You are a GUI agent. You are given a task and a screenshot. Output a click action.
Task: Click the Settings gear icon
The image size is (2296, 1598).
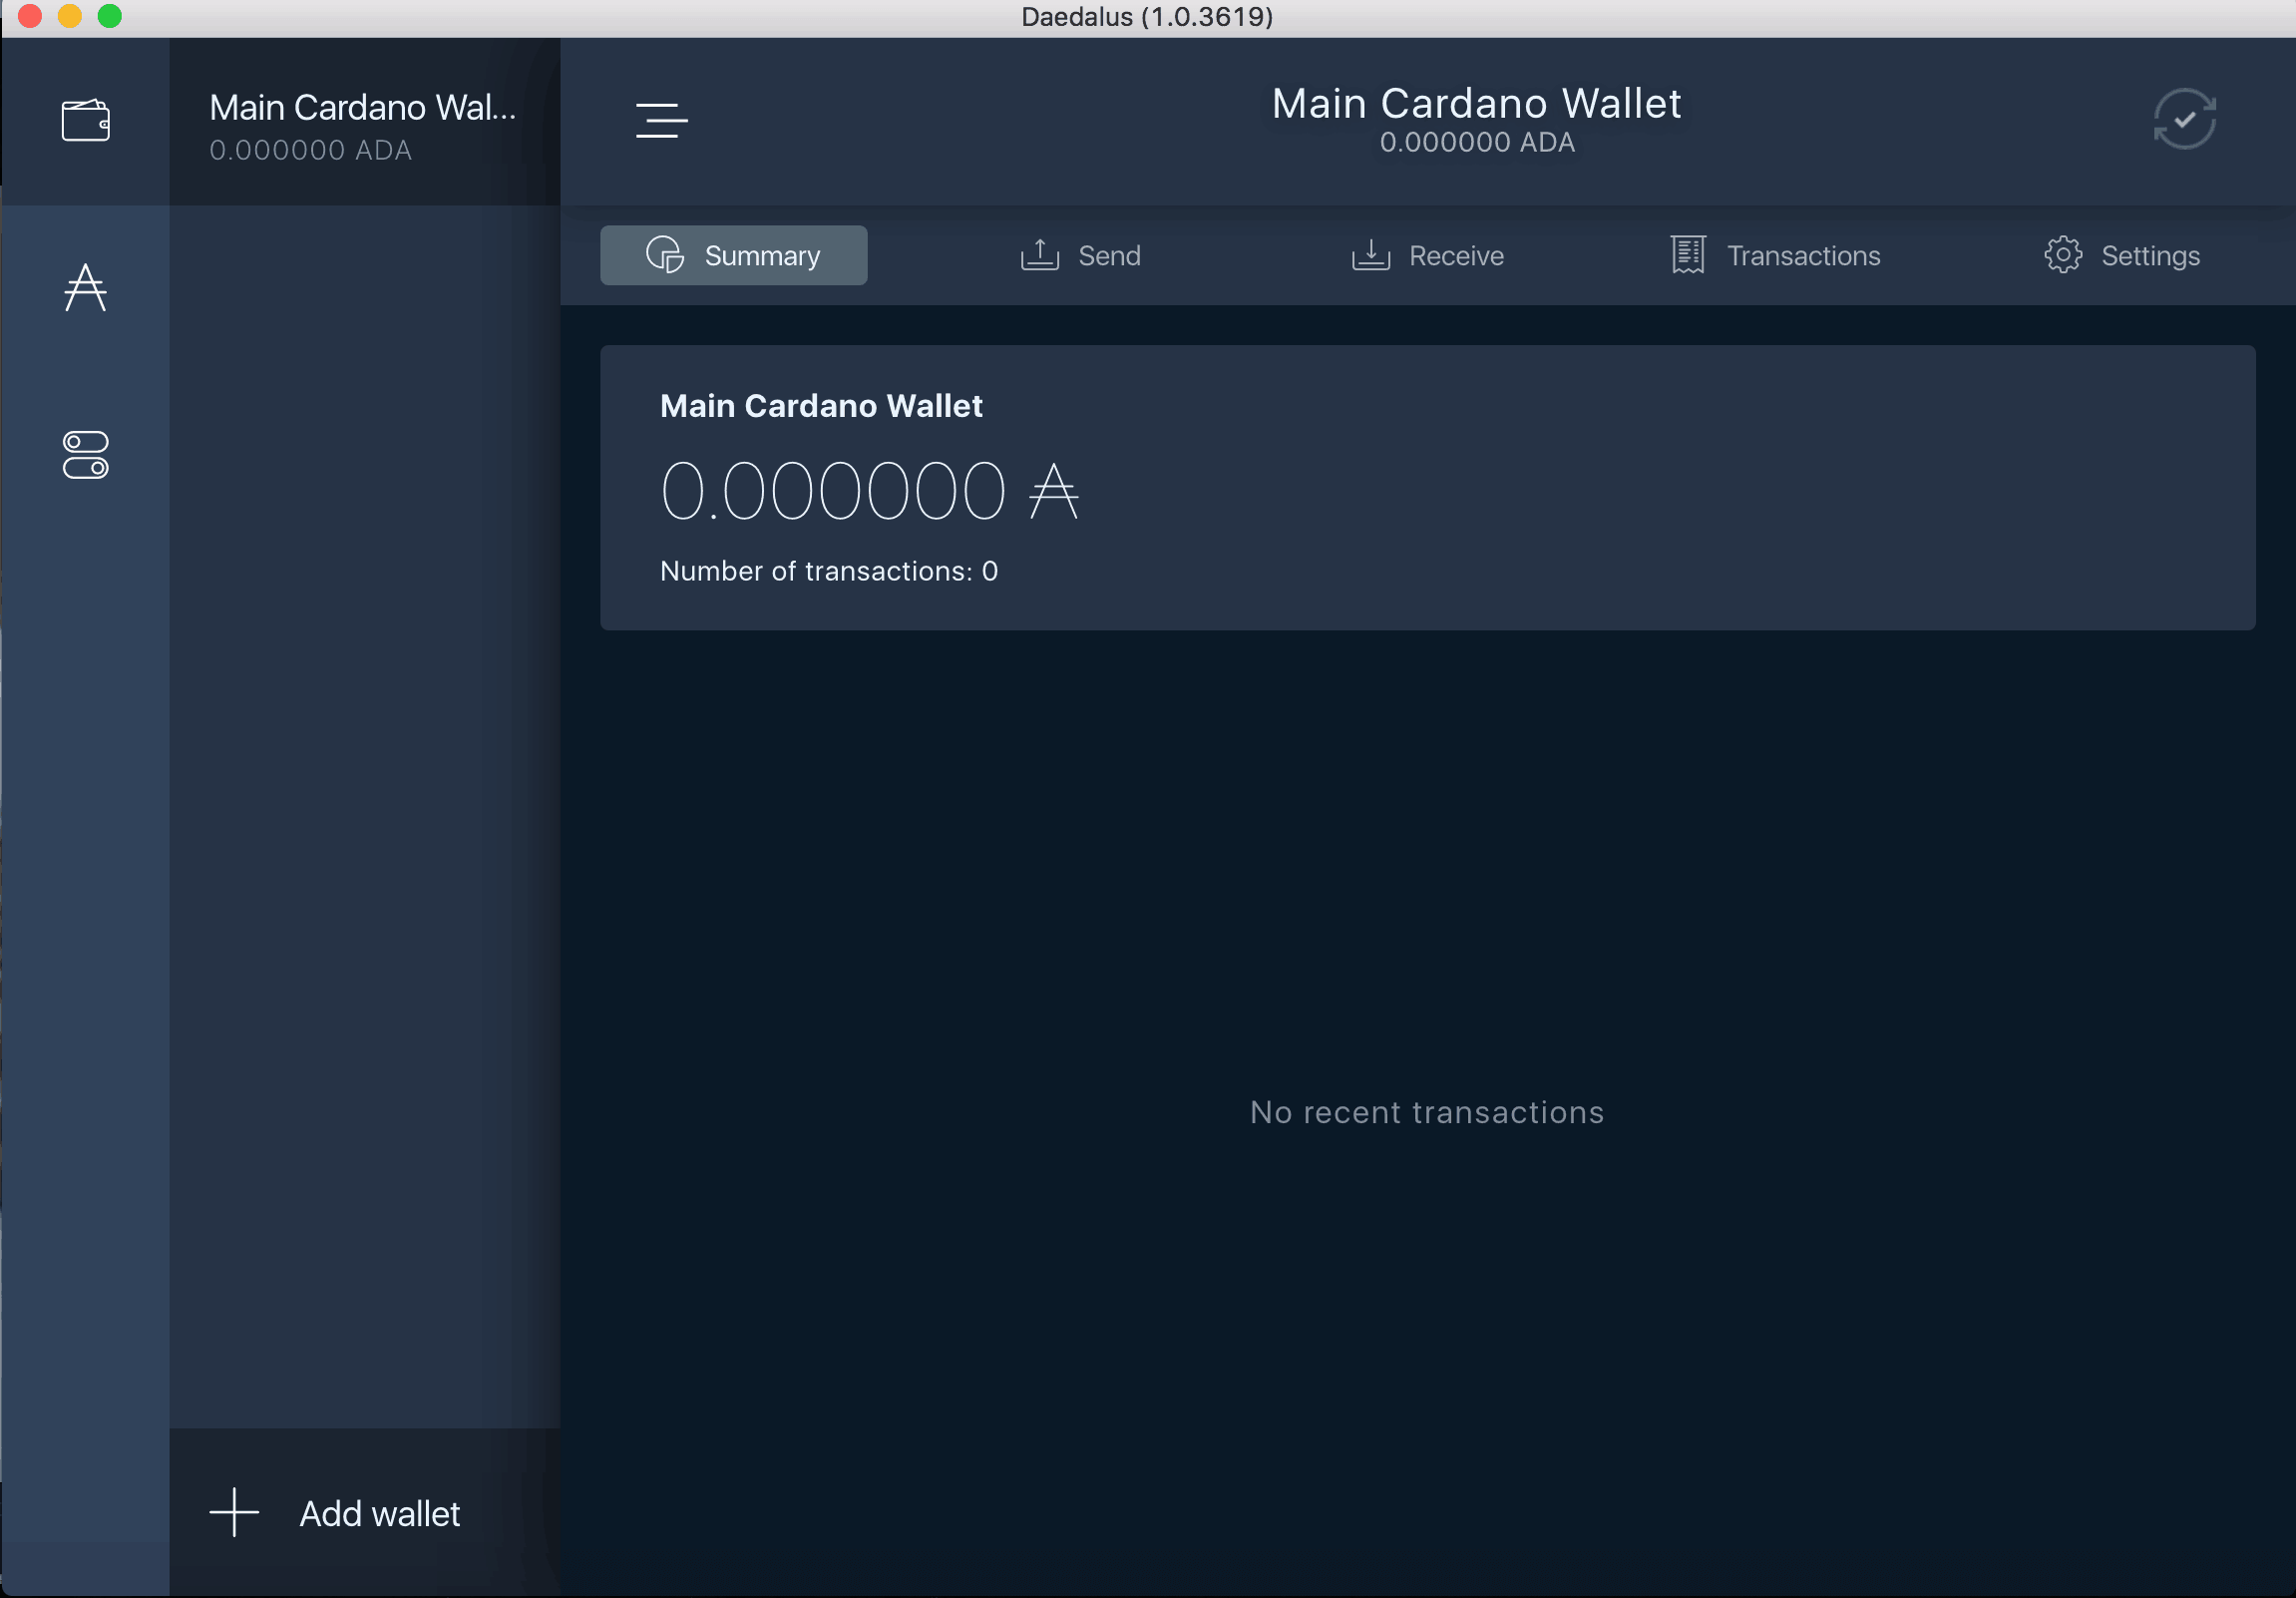[2064, 254]
